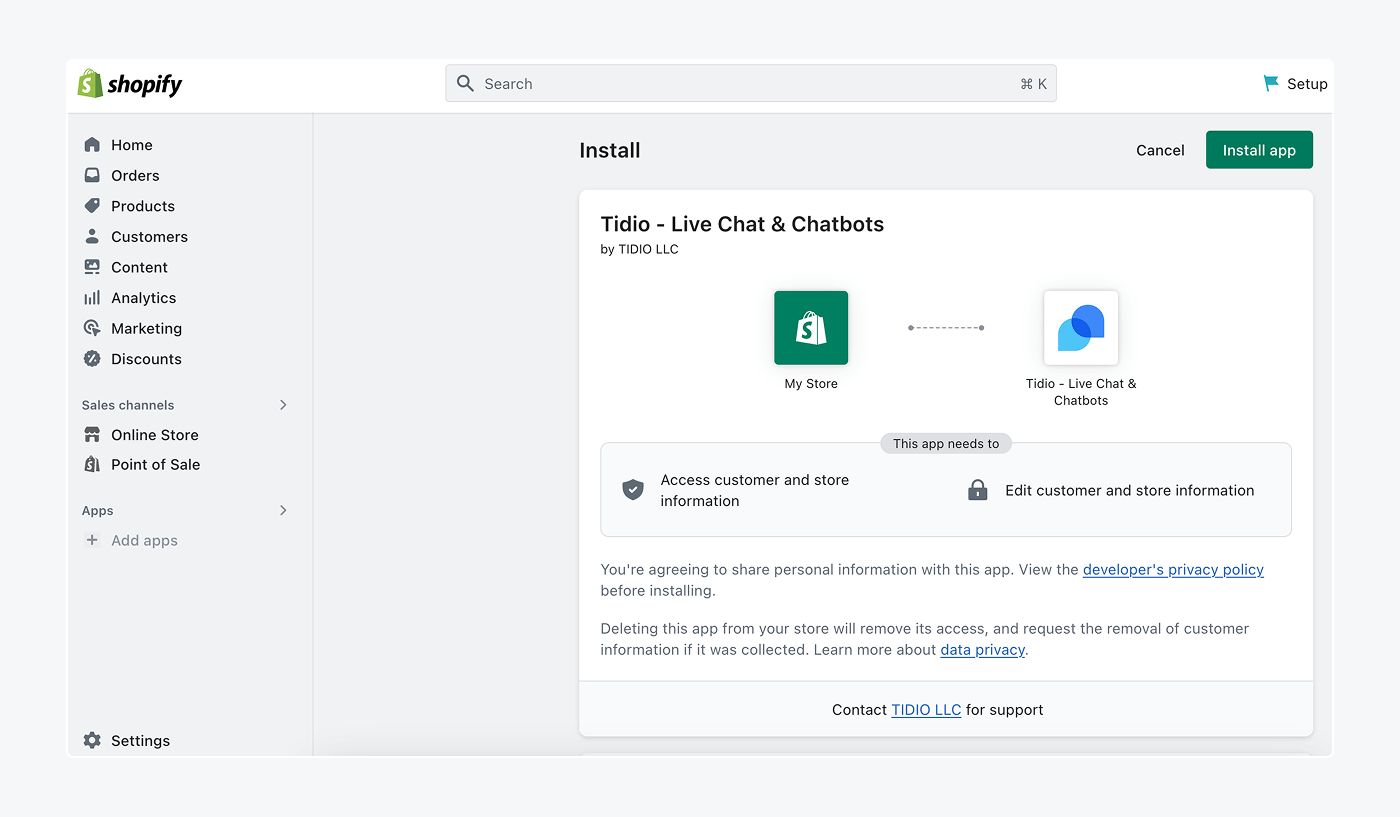The height and width of the screenshot is (817, 1400).
Task: Open the developer's privacy policy link
Action: (1173, 569)
